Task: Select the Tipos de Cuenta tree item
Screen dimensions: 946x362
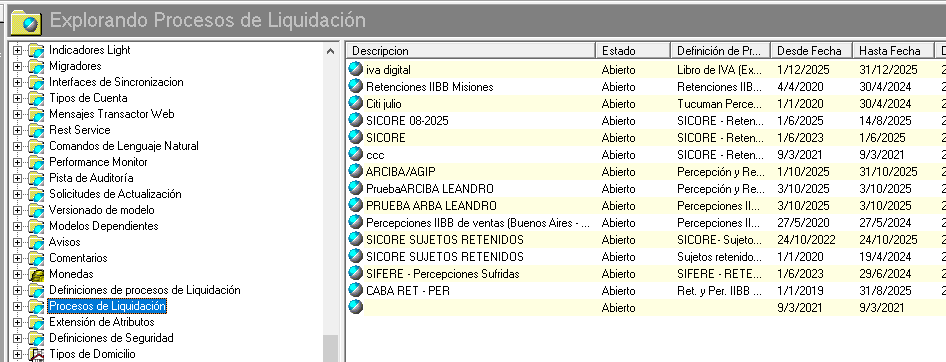Action: [88, 98]
